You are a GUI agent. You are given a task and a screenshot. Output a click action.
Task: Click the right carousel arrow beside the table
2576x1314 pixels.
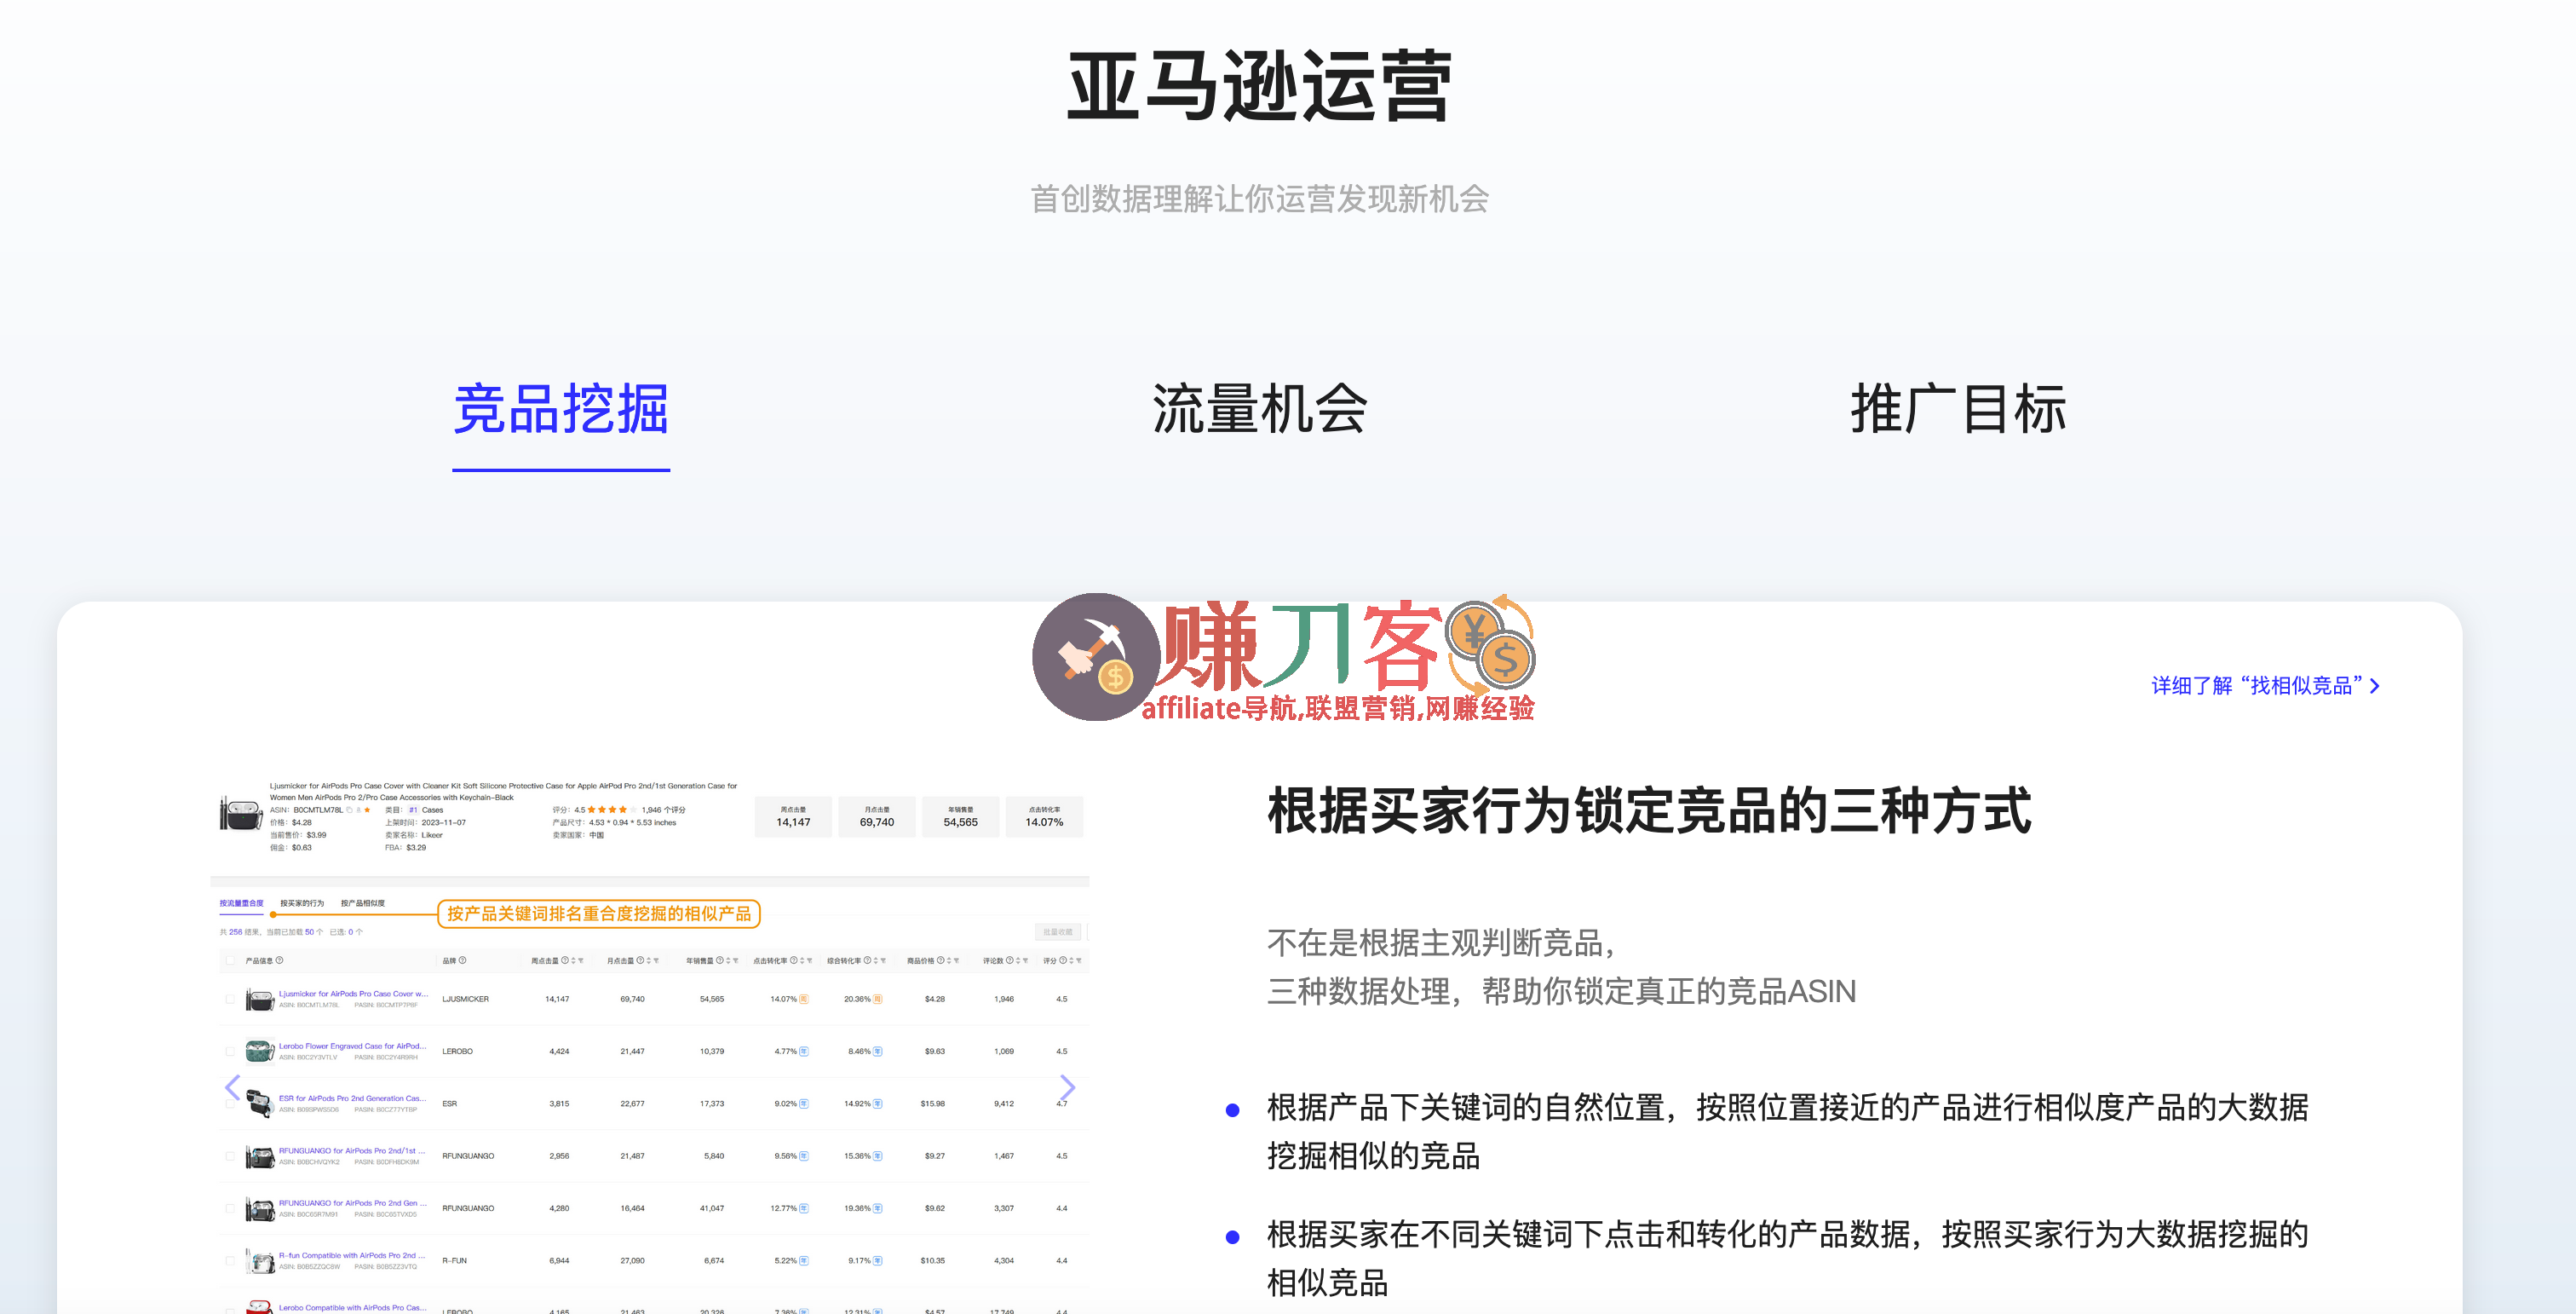click(1068, 1088)
